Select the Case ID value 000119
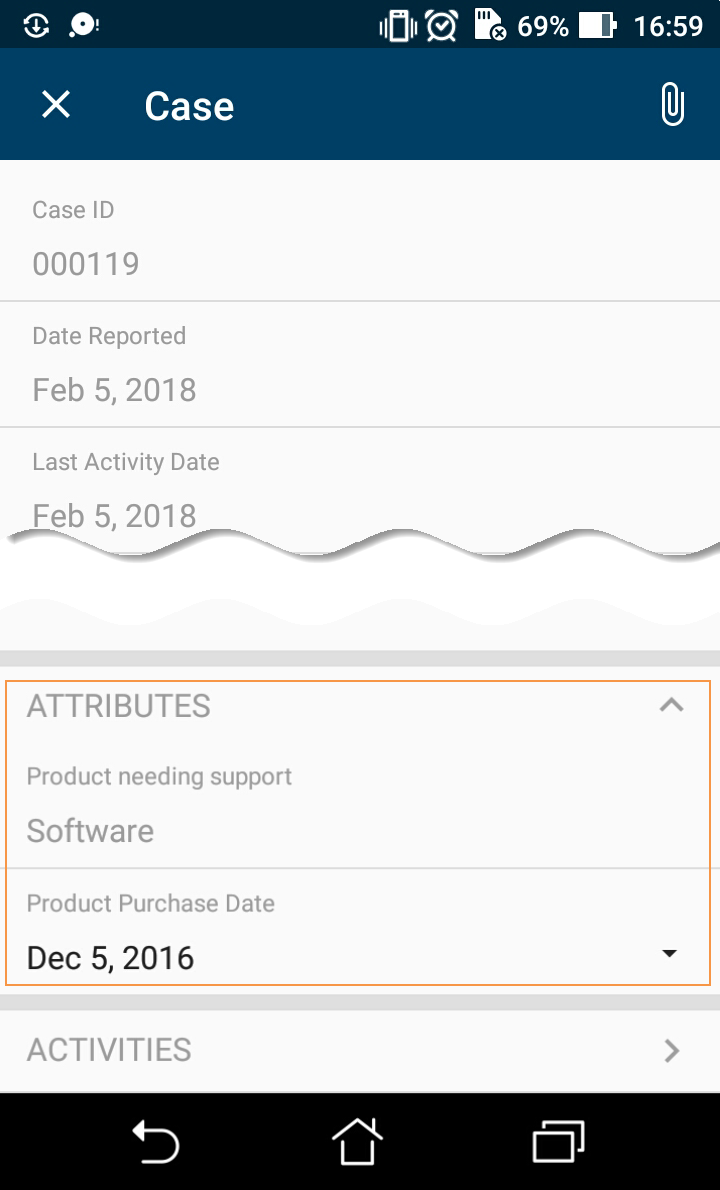 click(86, 264)
